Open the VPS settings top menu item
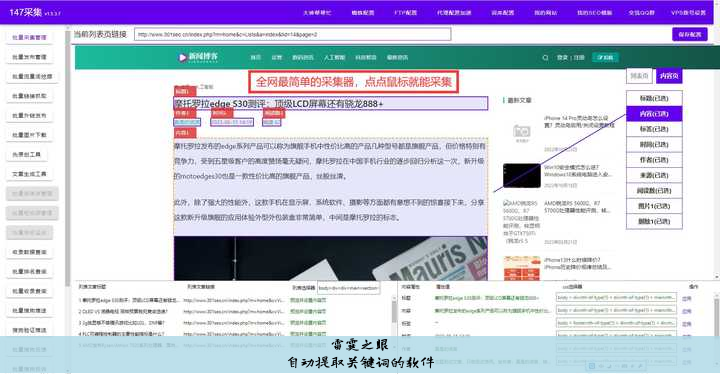The image size is (720, 374). point(688,13)
